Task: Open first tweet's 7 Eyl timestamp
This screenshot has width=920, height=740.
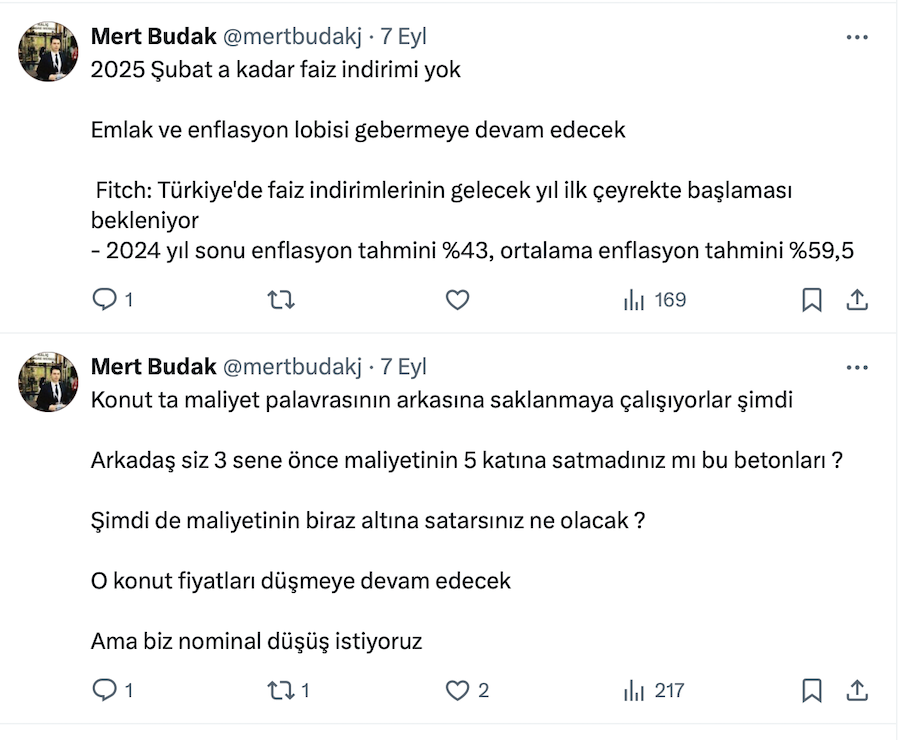Action: (403, 37)
